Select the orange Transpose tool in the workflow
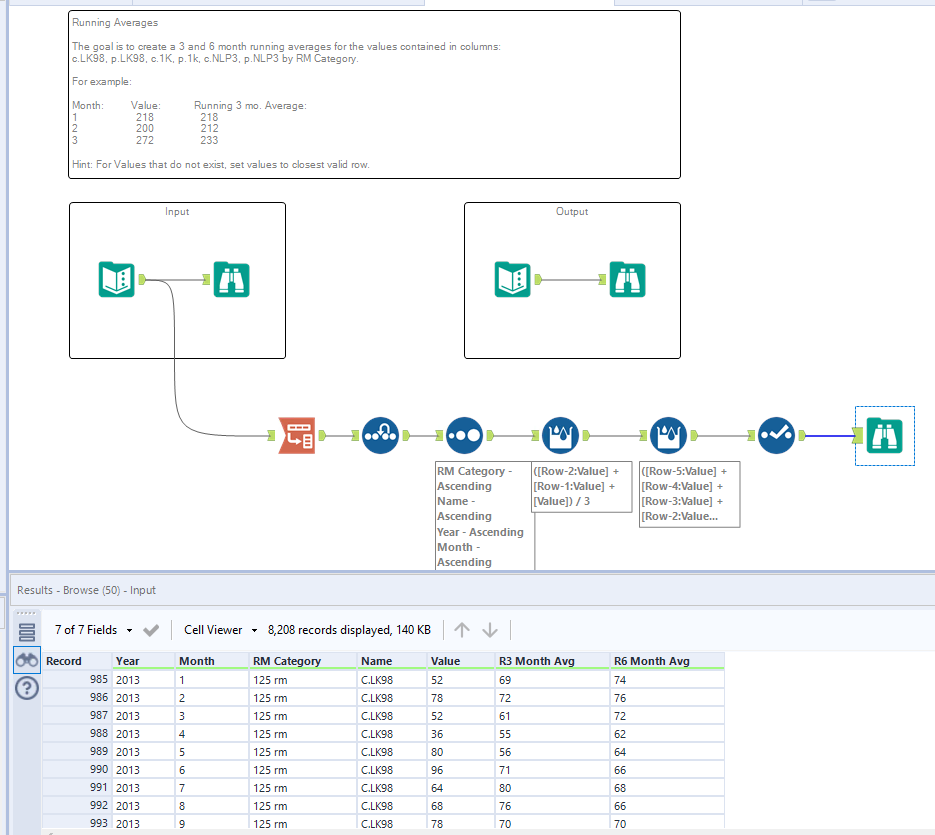The height and width of the screenshot is (835, 935). 297,435
